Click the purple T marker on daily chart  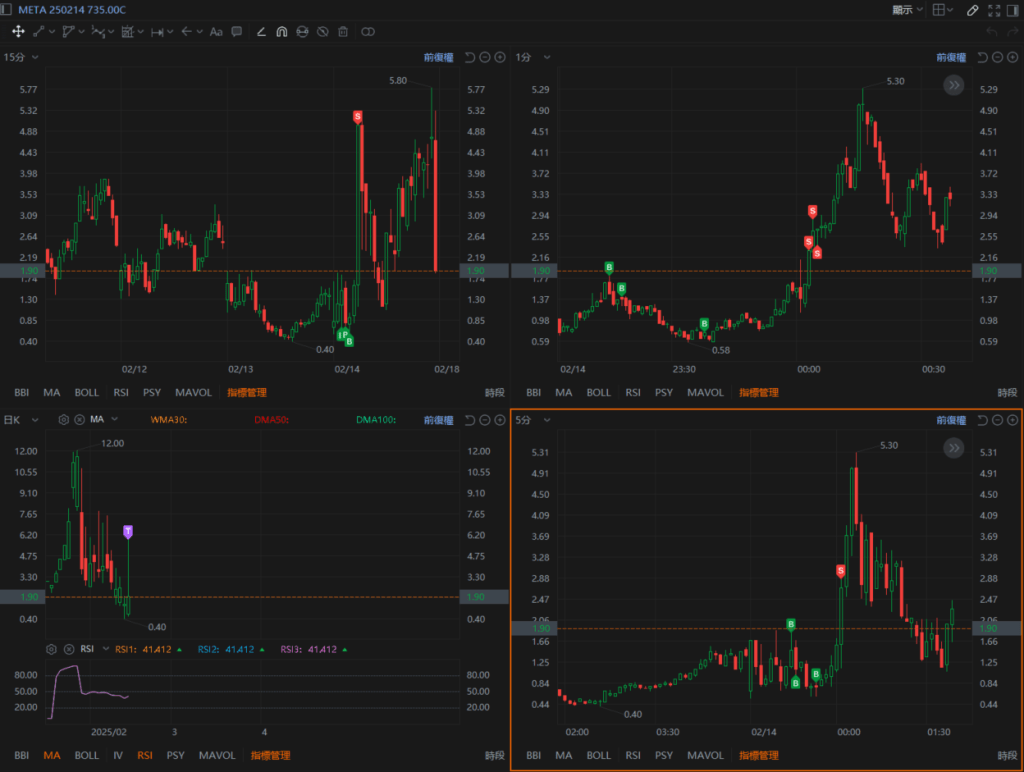[127, 530]
